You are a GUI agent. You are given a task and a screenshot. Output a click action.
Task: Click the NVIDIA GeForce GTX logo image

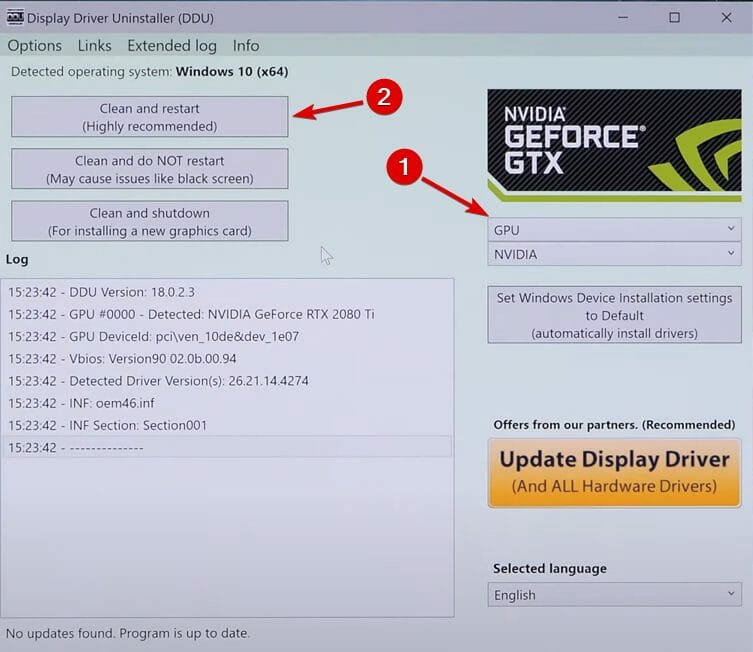point(614,145)
